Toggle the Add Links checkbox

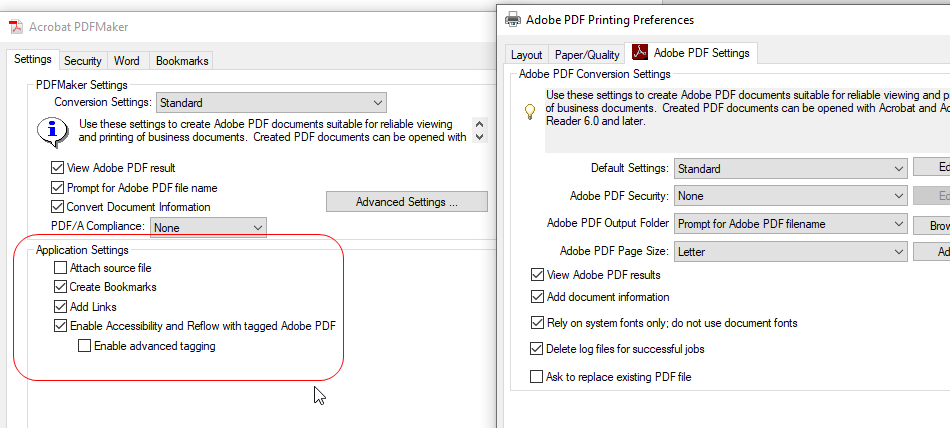[60, 306]
